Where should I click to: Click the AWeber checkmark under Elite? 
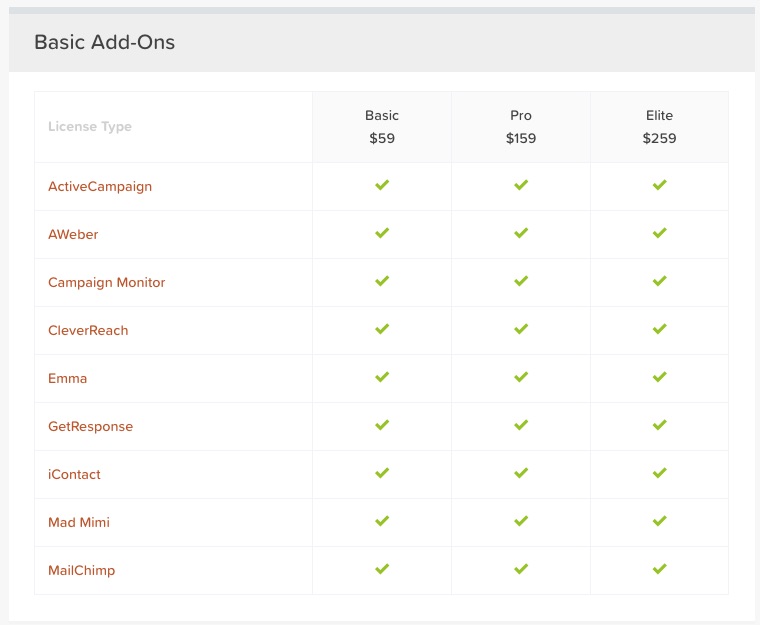pyautogui.click(x=660, y=233)
